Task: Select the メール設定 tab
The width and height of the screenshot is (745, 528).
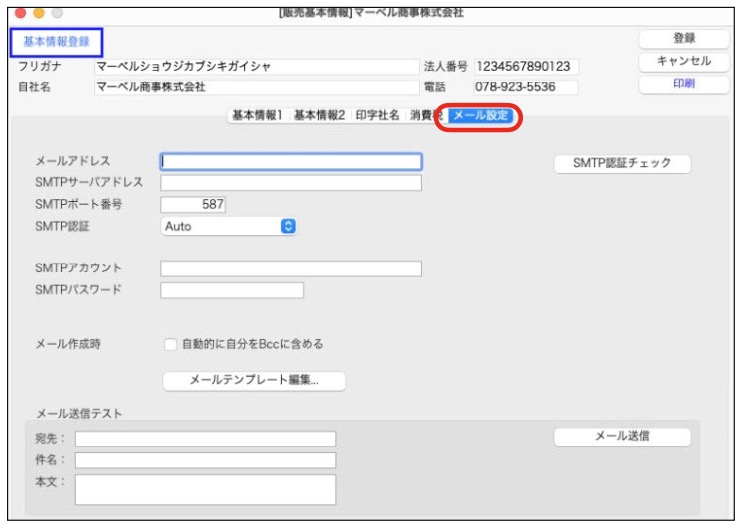Action: pos(480,116)
